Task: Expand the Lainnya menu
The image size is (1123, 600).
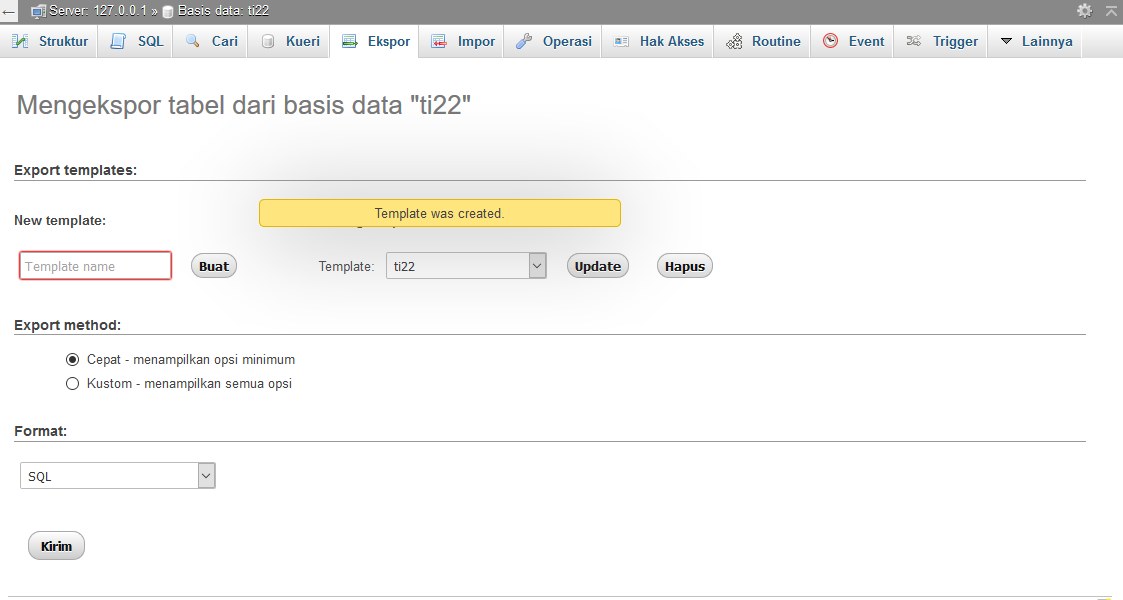Action: [x=1034, y=40]
